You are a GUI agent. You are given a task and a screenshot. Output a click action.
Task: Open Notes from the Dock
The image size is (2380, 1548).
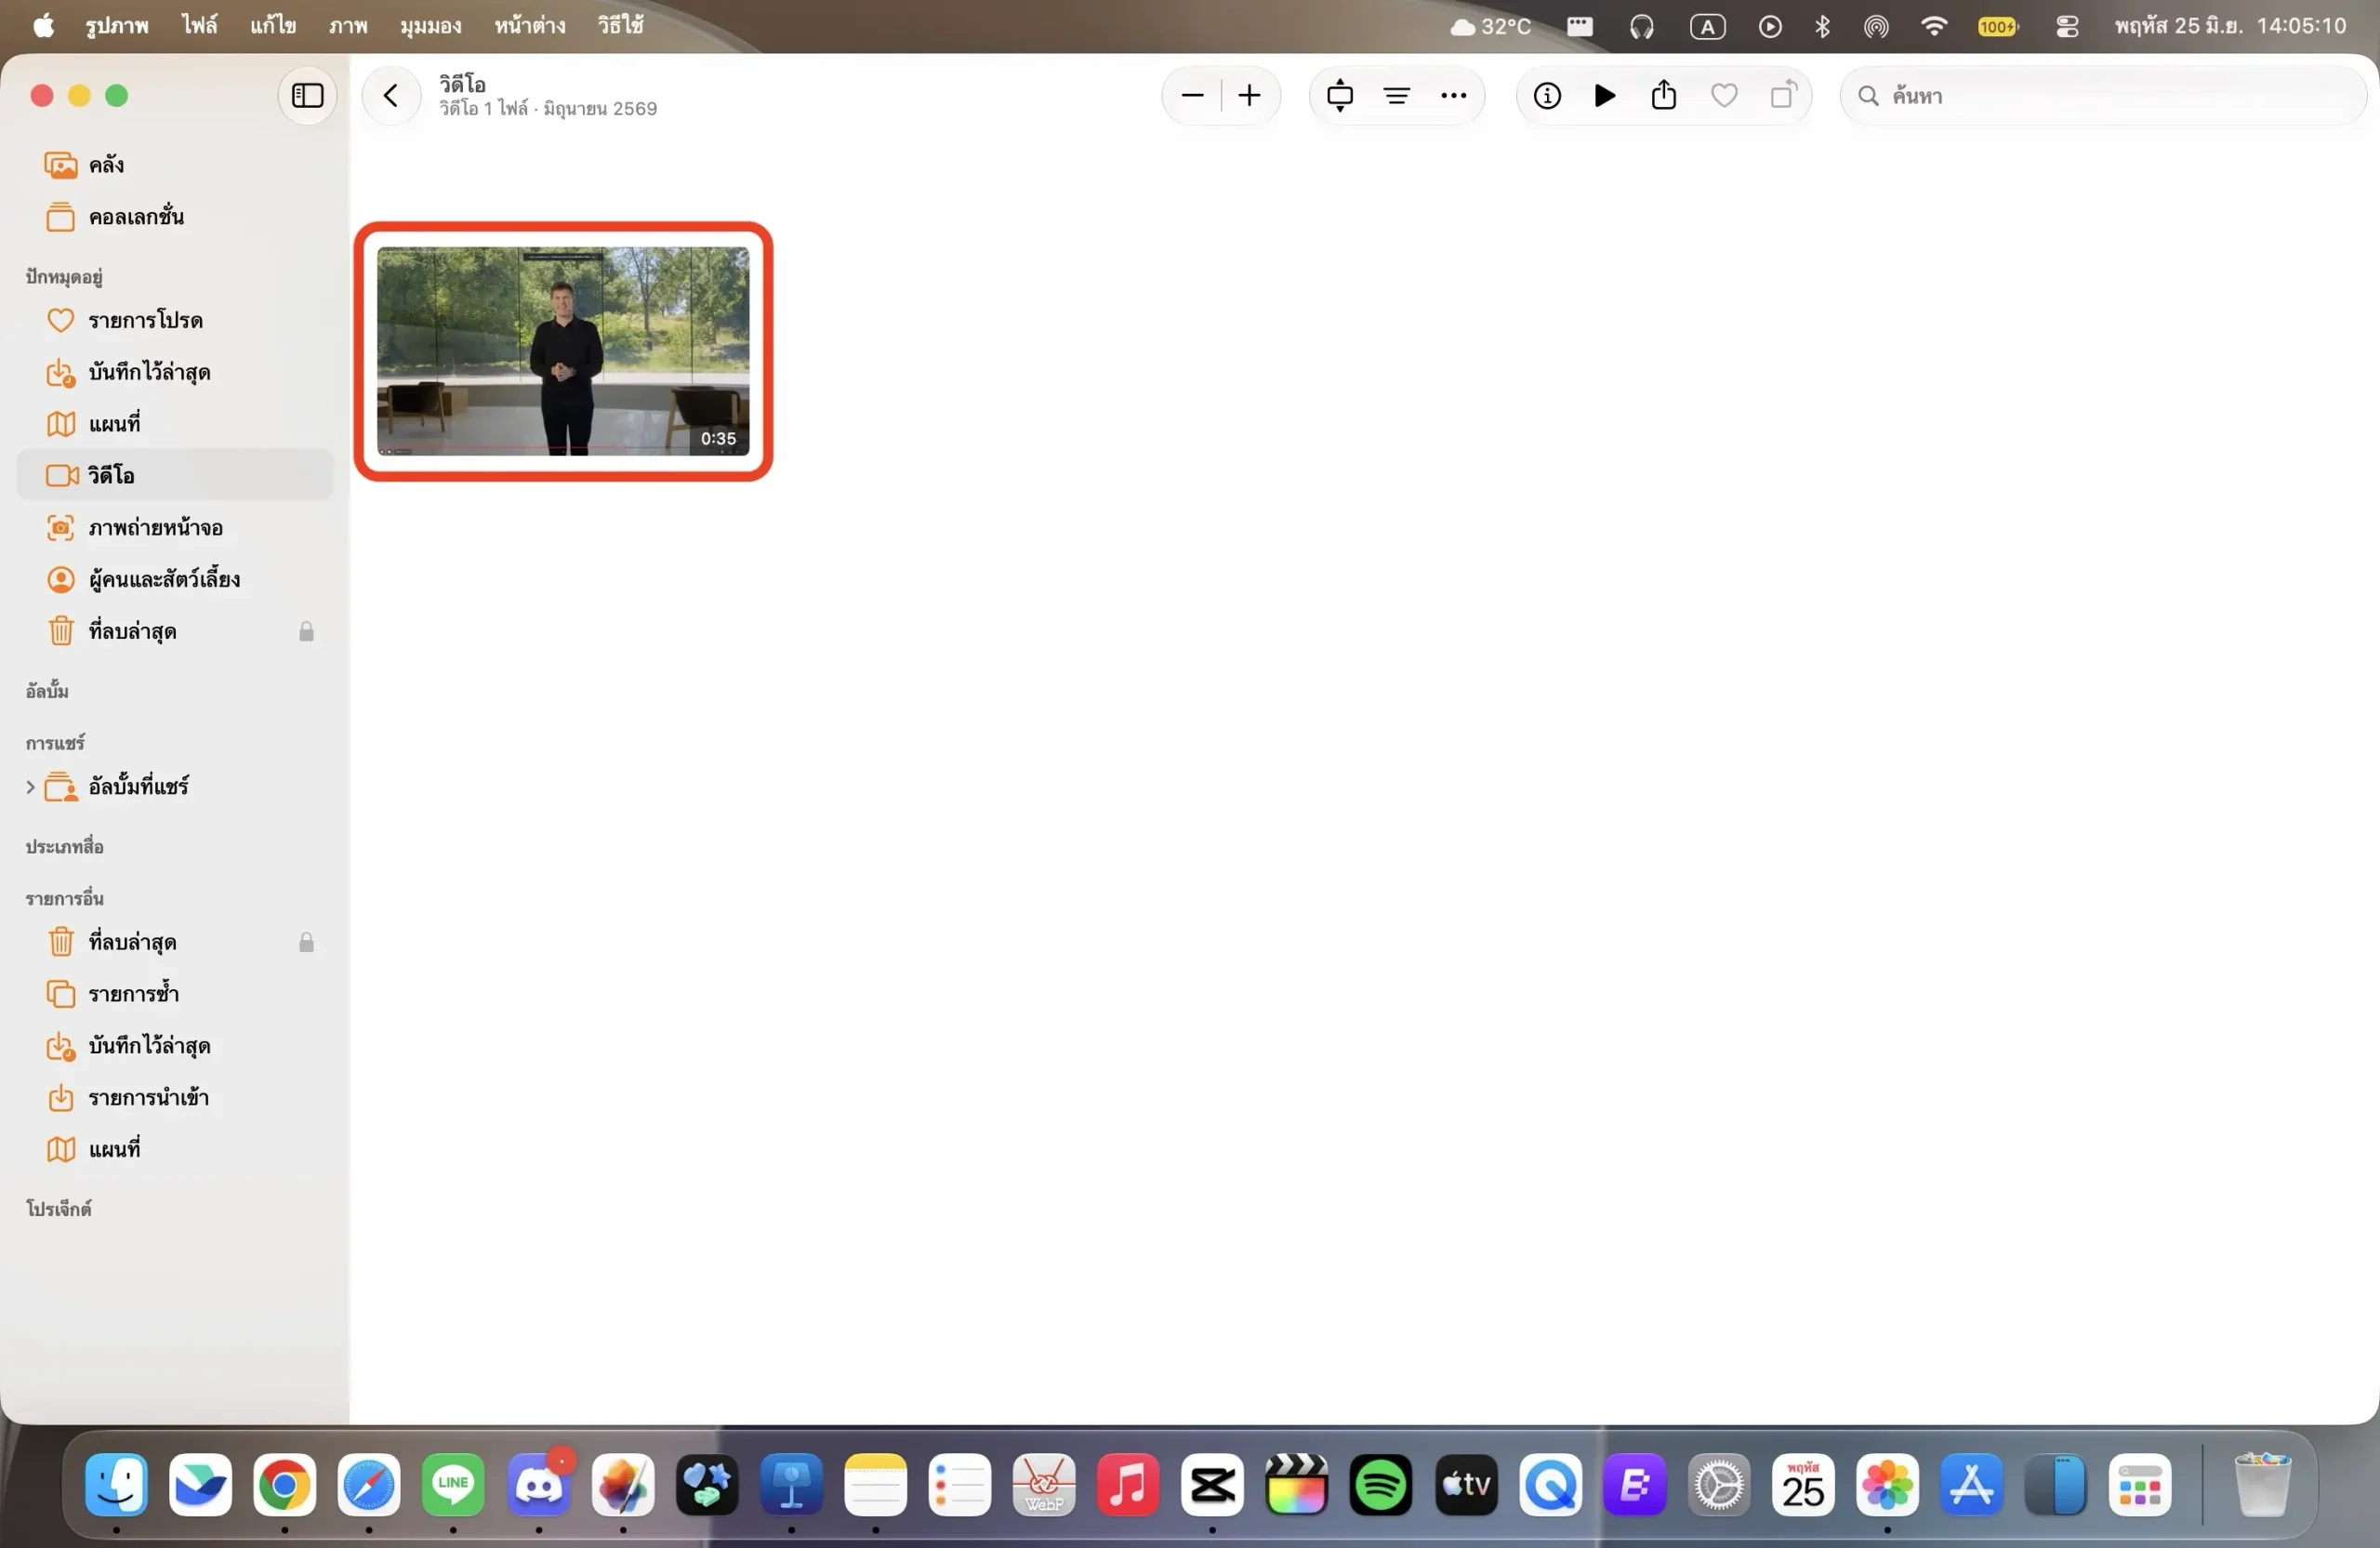(x=875, y=1484)
